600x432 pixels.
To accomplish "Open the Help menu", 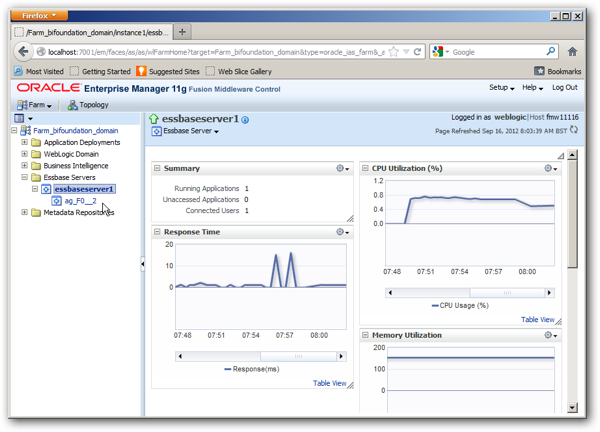I will point(532,88).
